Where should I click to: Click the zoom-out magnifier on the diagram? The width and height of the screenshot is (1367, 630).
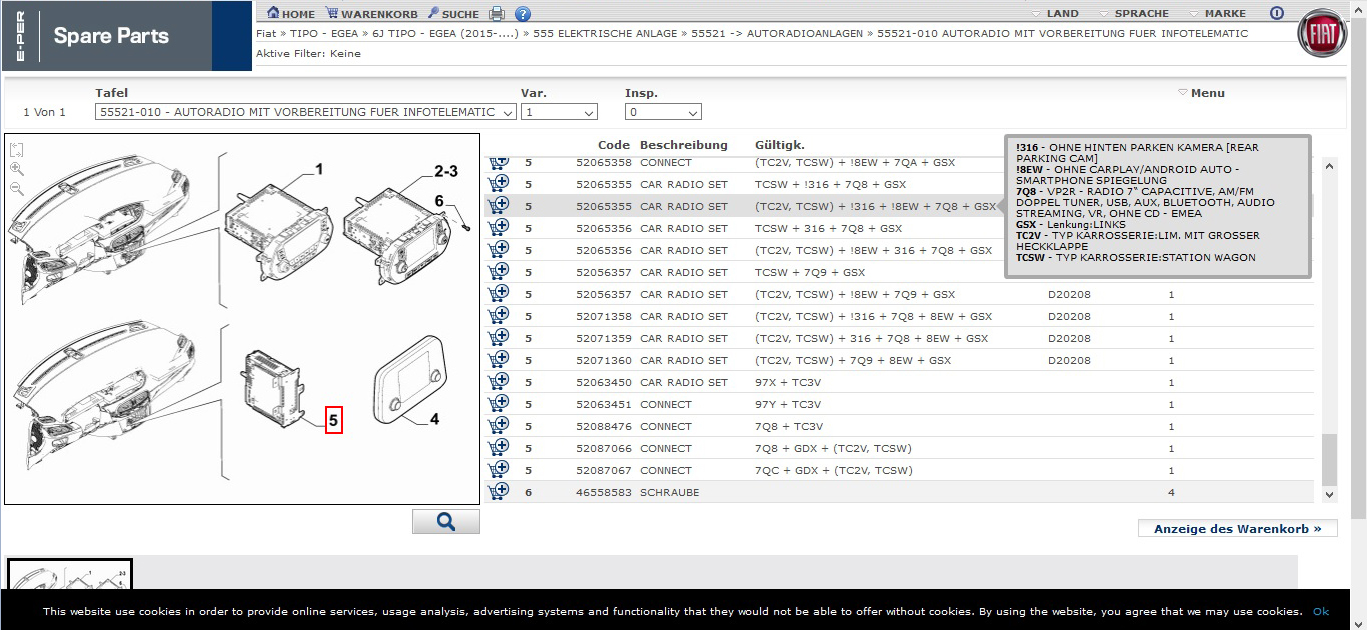click(x=17, y=188)
